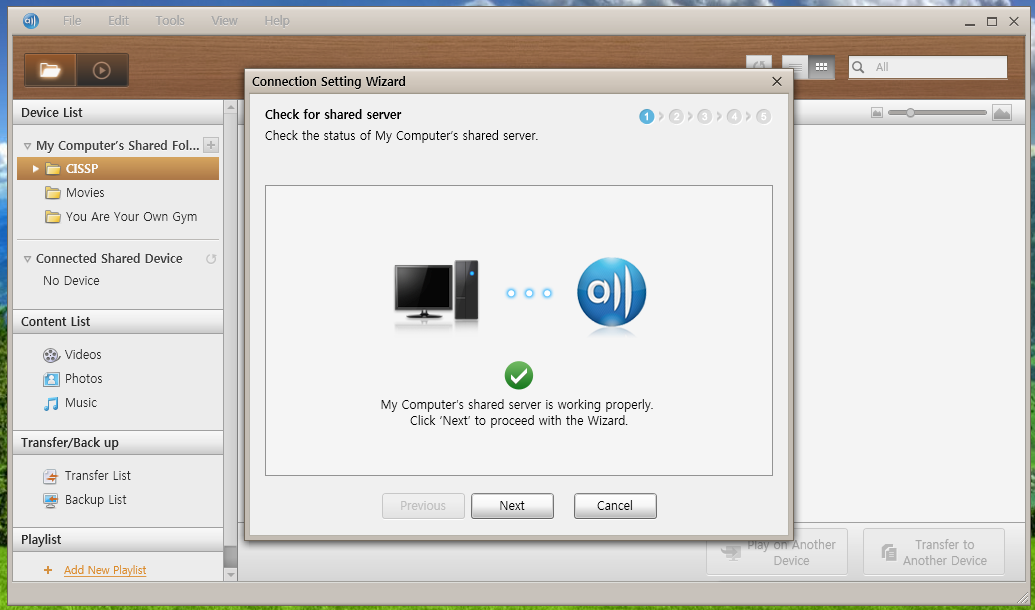Open the View menu
Viewport: 1035px width, 610px height.
[x=224, y=20]
